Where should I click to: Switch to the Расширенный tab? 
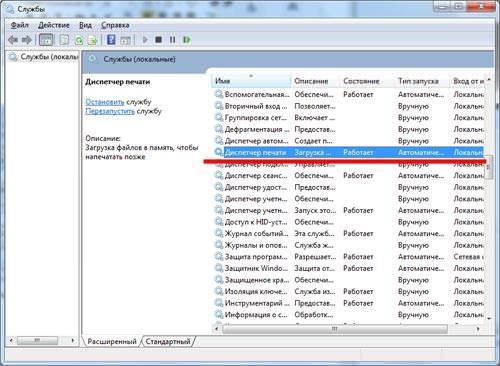click(112, 341)
